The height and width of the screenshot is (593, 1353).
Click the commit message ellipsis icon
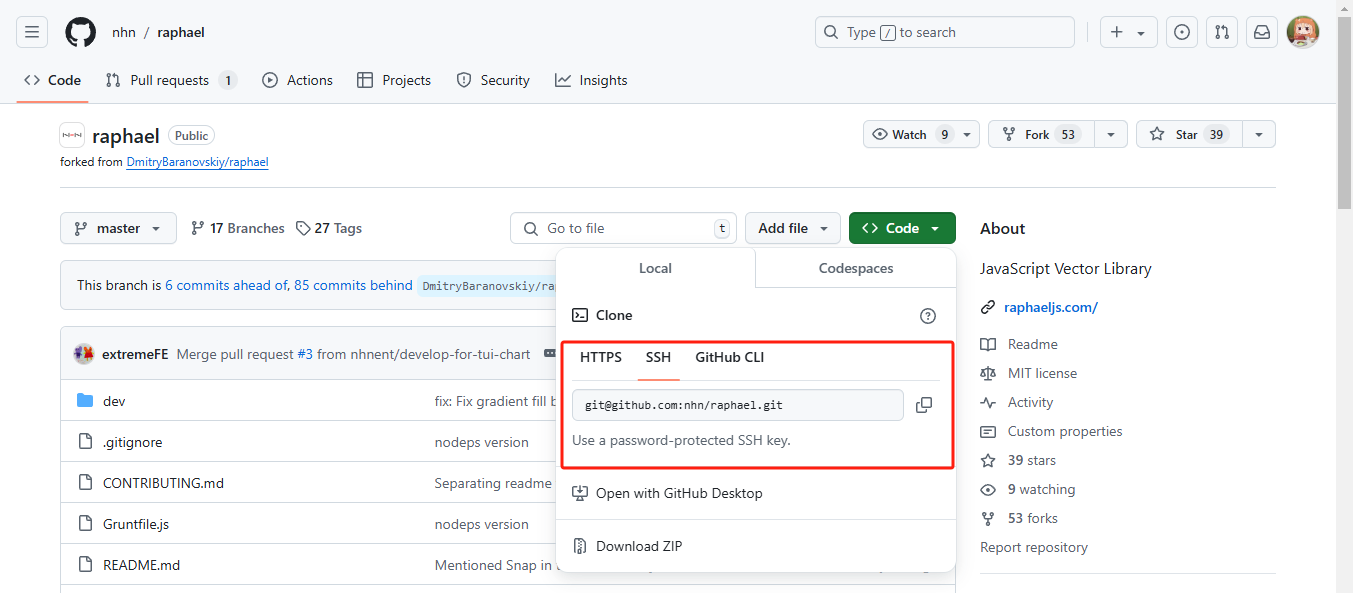[549, 354]
